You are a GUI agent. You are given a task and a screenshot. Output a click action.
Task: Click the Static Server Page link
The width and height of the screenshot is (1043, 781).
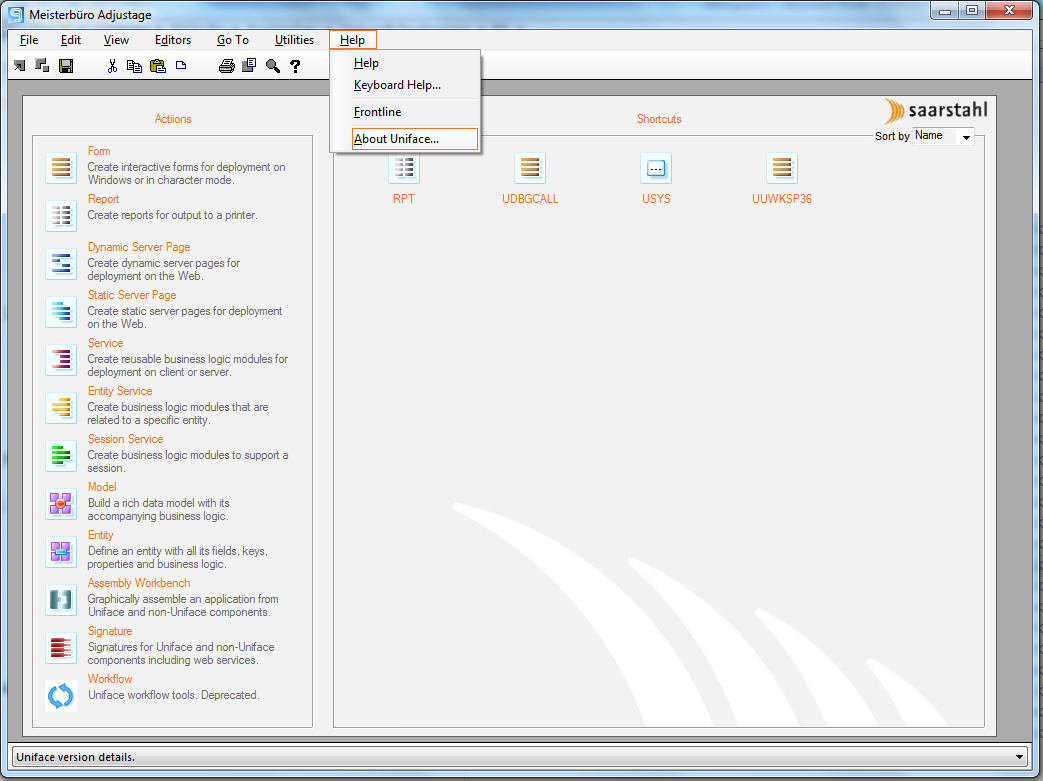click(x=132, y=295)
